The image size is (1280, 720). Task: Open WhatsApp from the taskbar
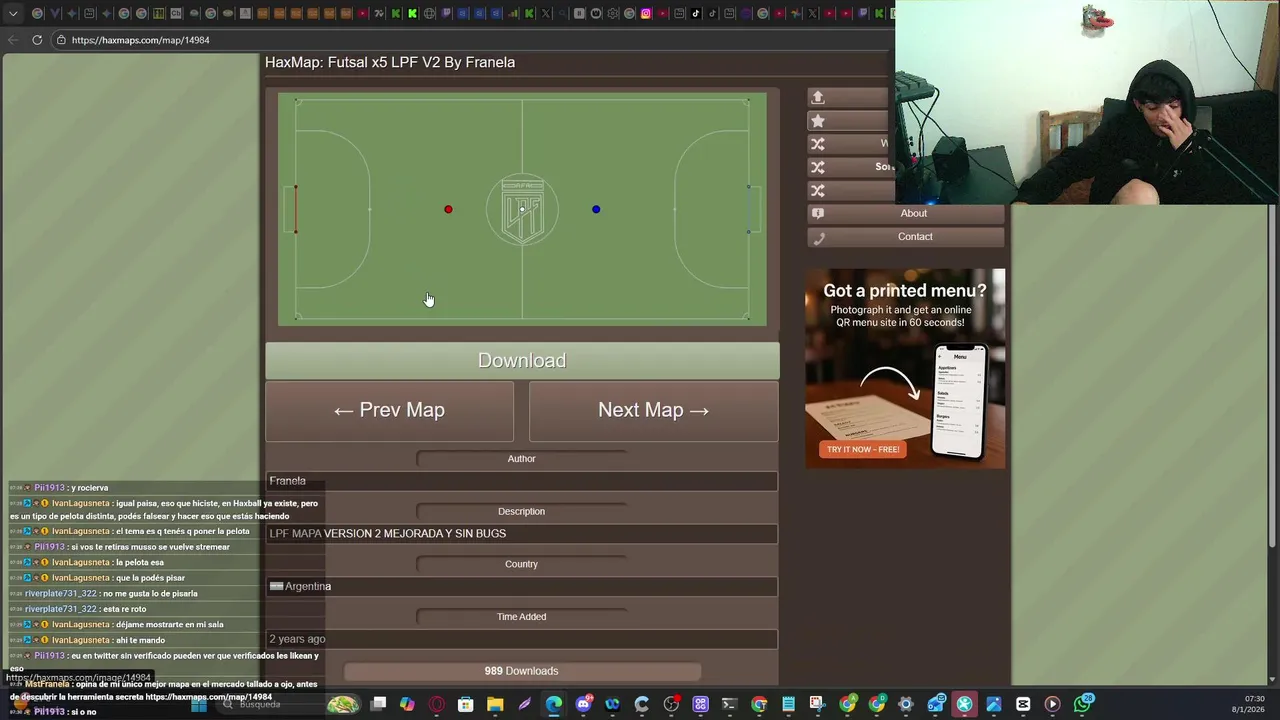pyautogui.click(x=1082, y=705)
